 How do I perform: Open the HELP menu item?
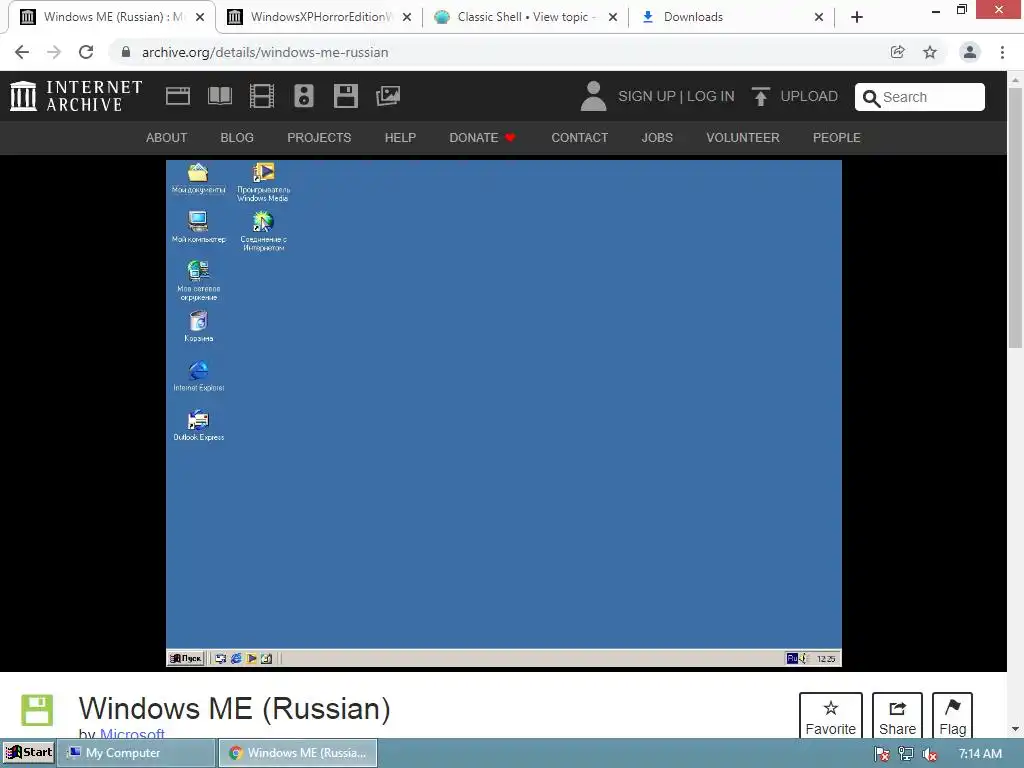coord(400,138)
